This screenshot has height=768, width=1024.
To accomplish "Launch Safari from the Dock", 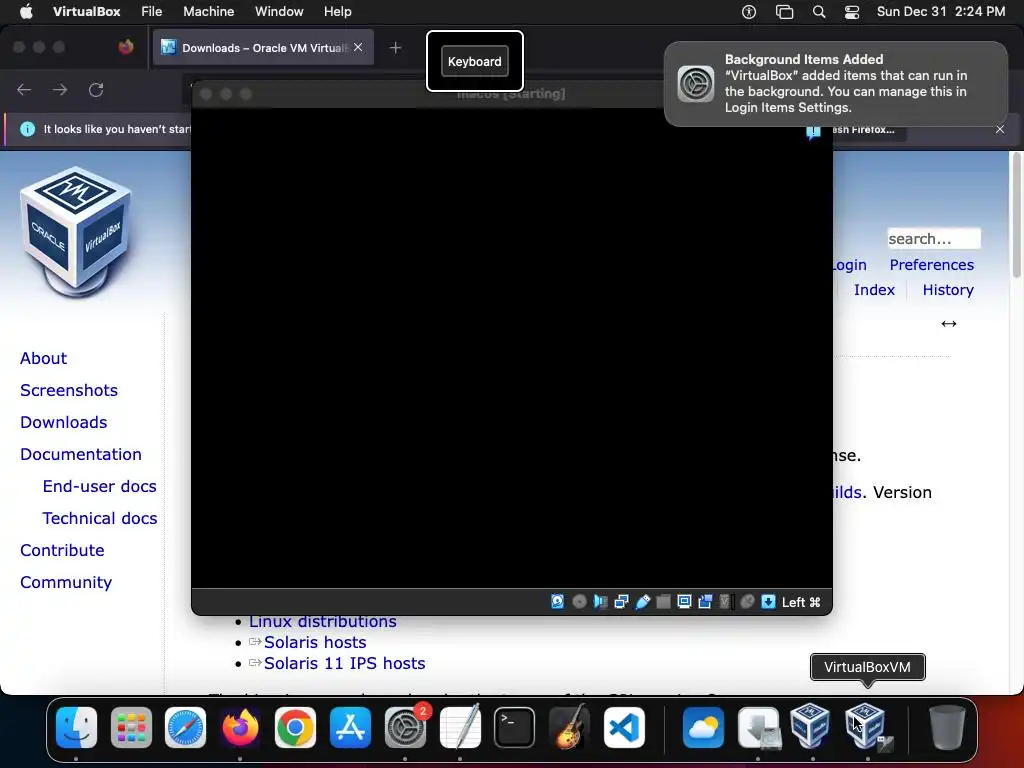I will (x=185, y=727).
